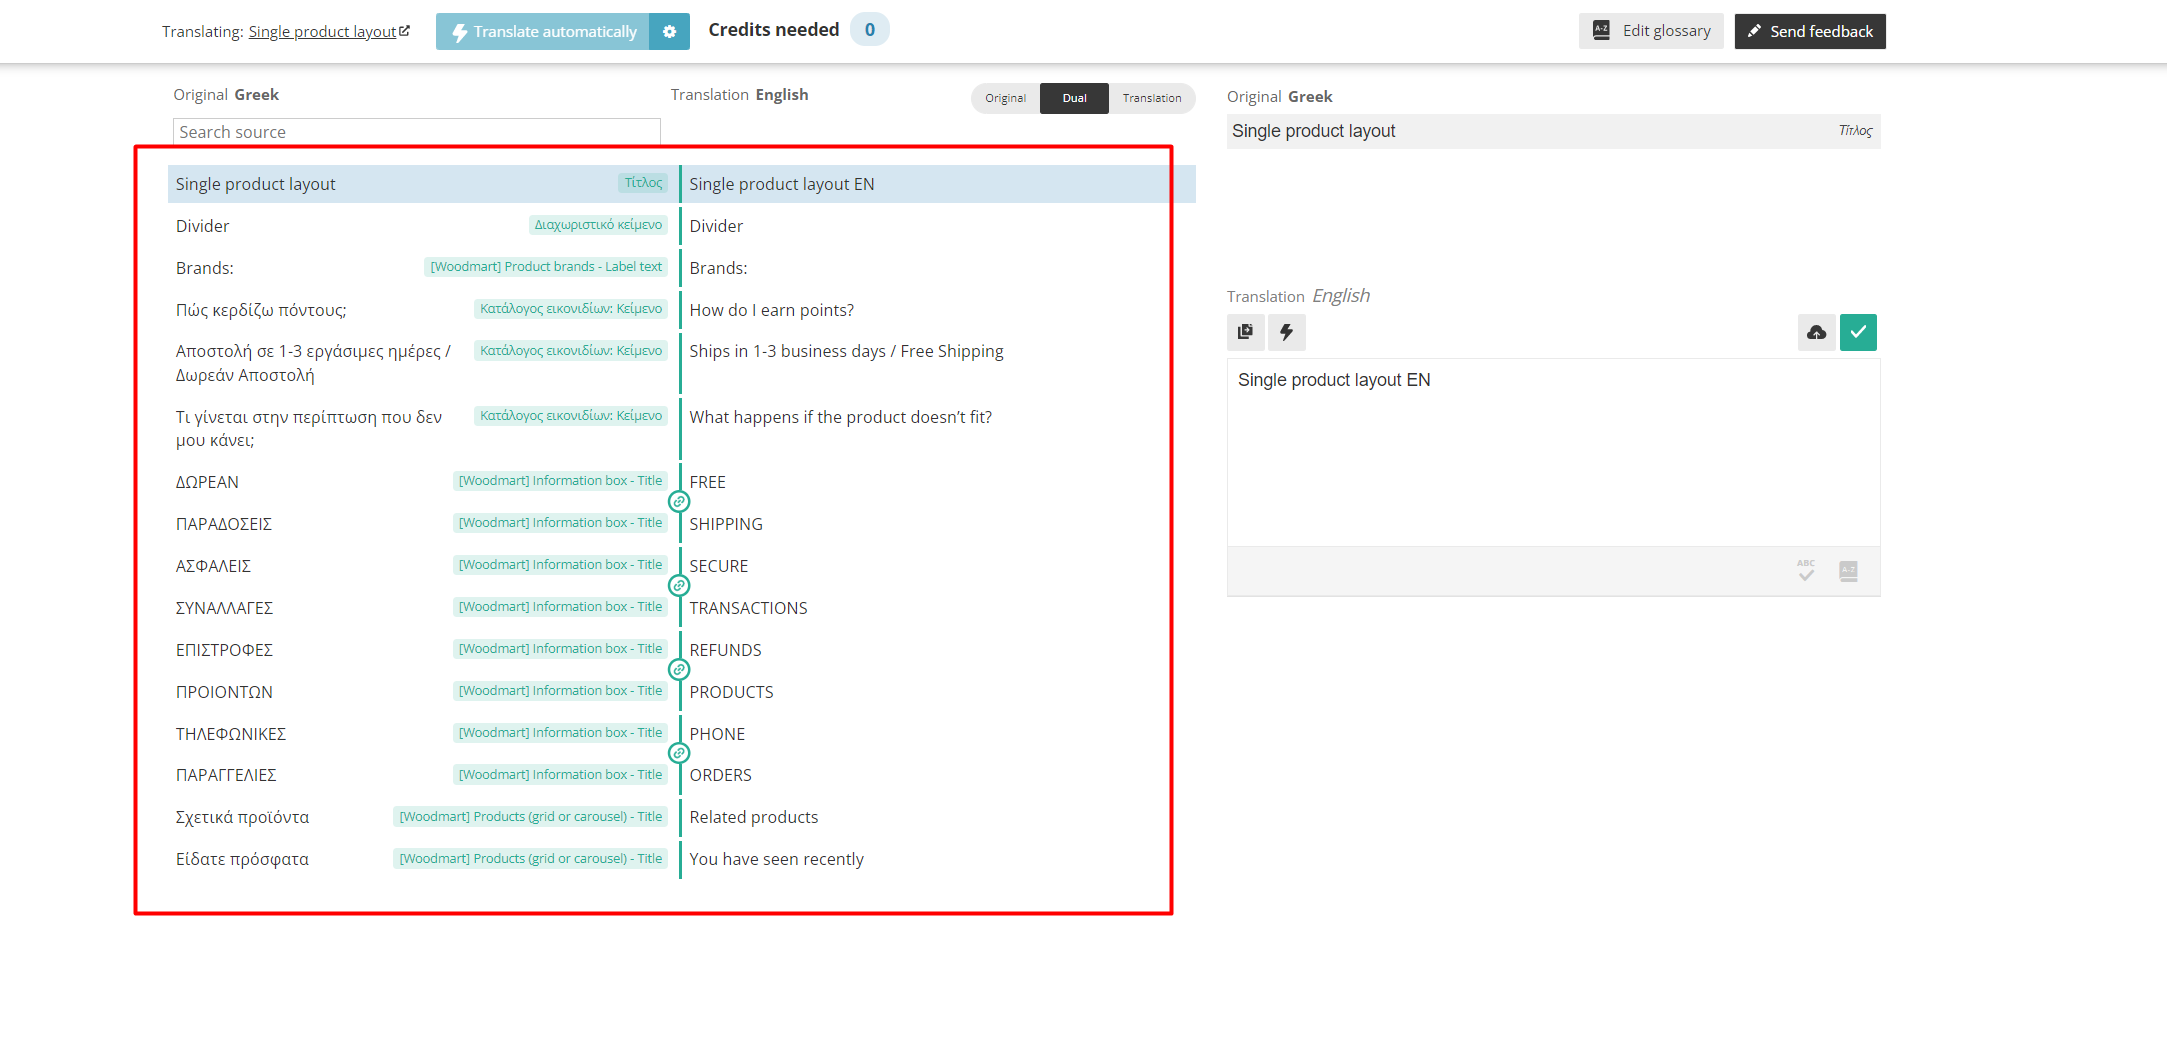Click the green checkmark confirm button
2167x1063 pixels.
1858,332
